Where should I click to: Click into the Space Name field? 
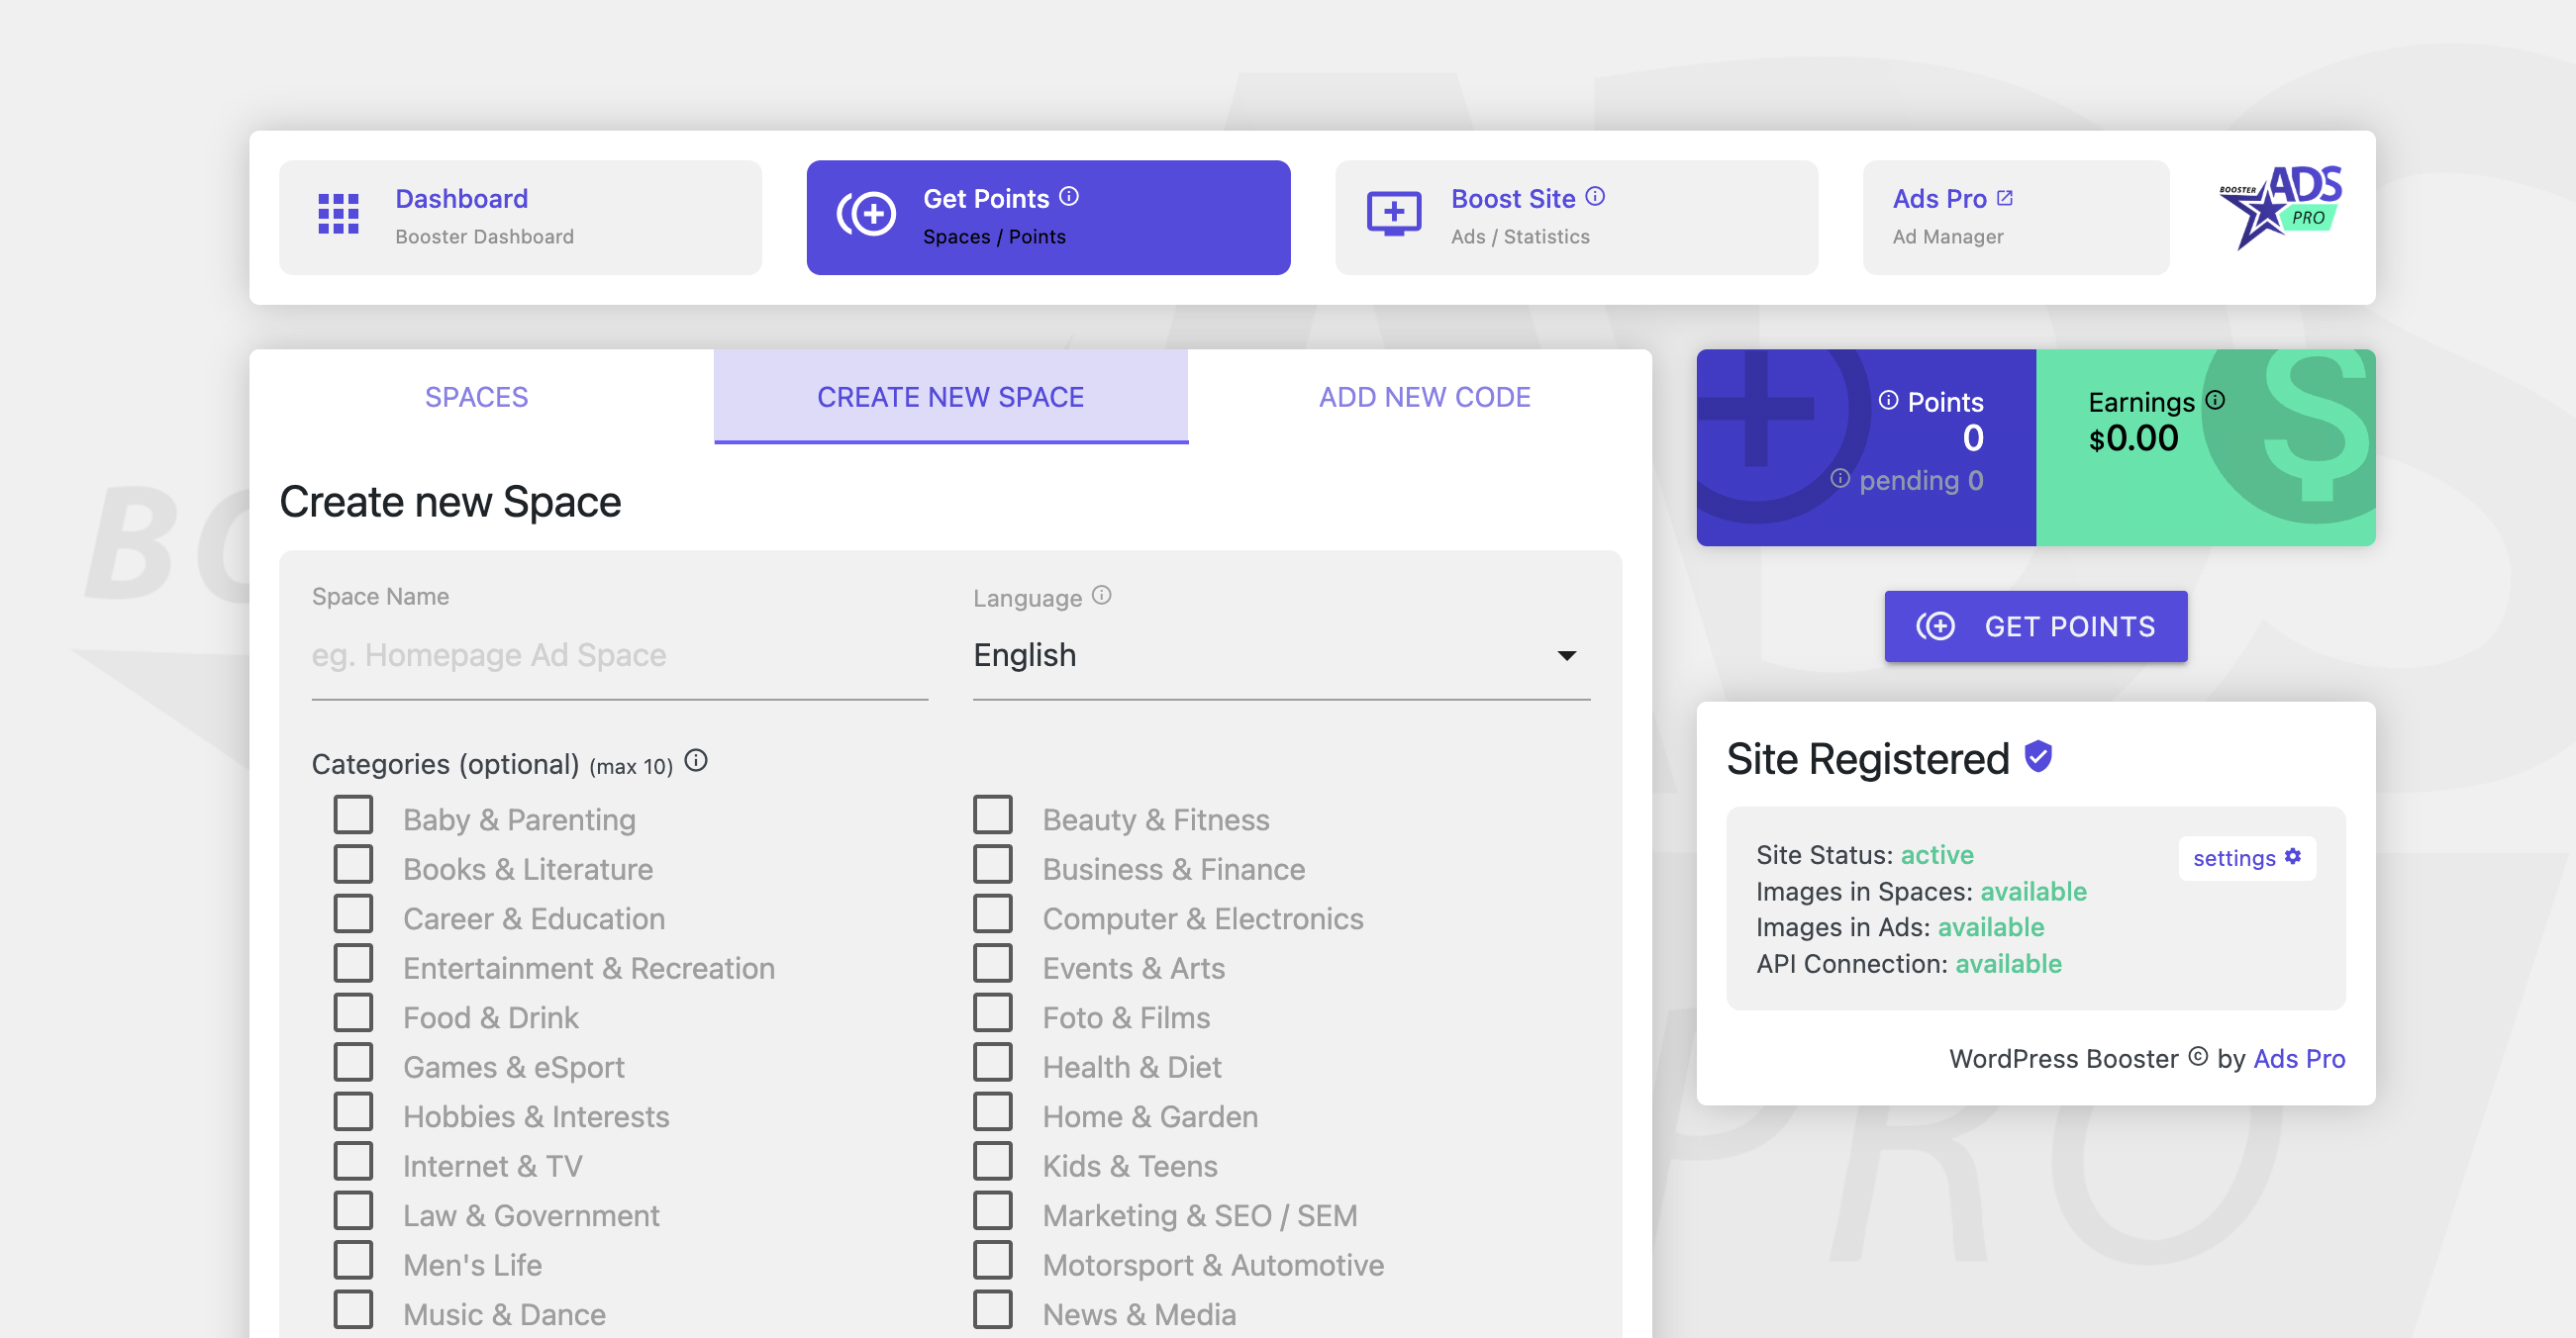point(619,656)
